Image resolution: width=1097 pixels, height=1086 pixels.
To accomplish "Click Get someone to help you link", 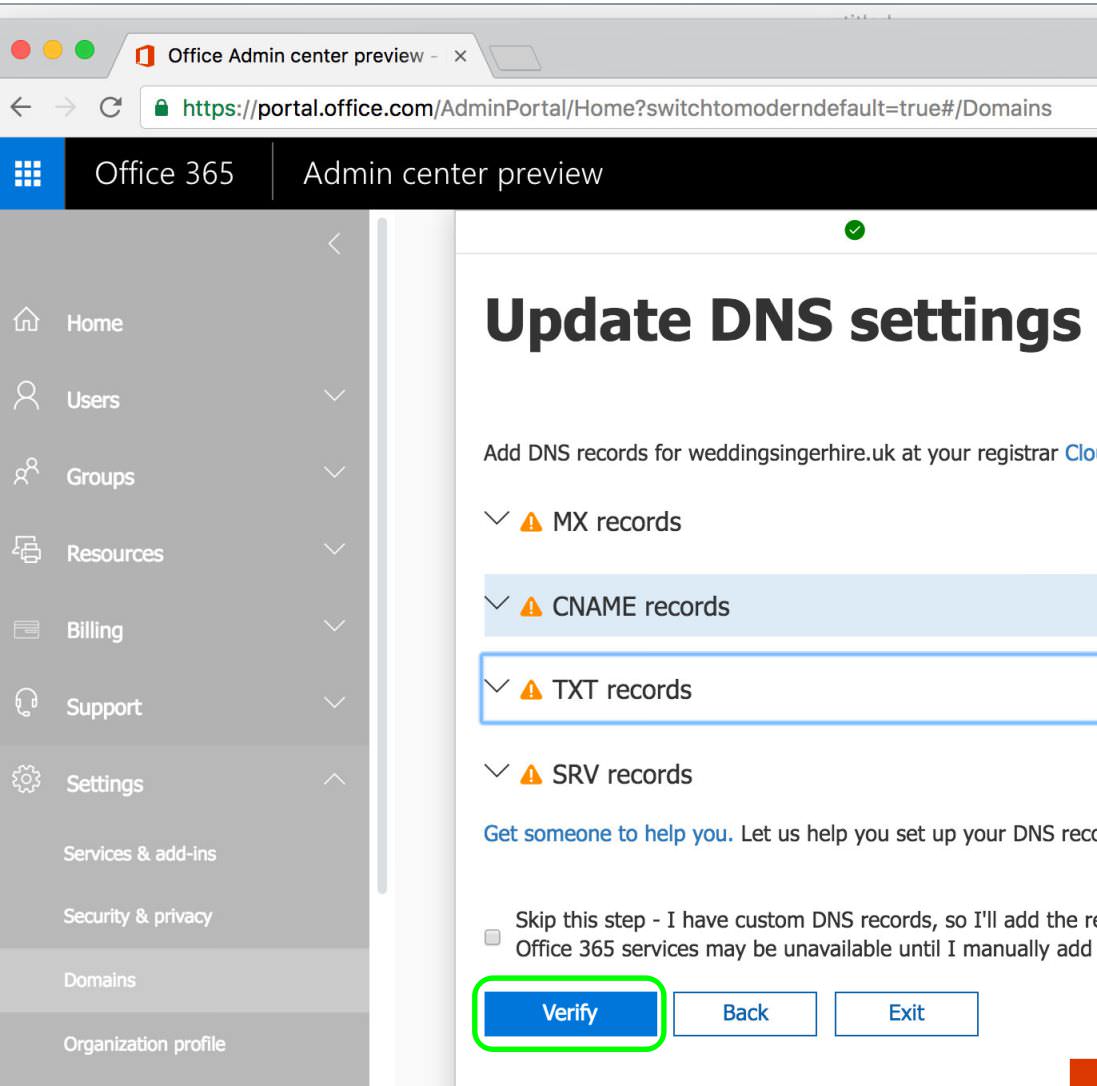I will 608,833.
